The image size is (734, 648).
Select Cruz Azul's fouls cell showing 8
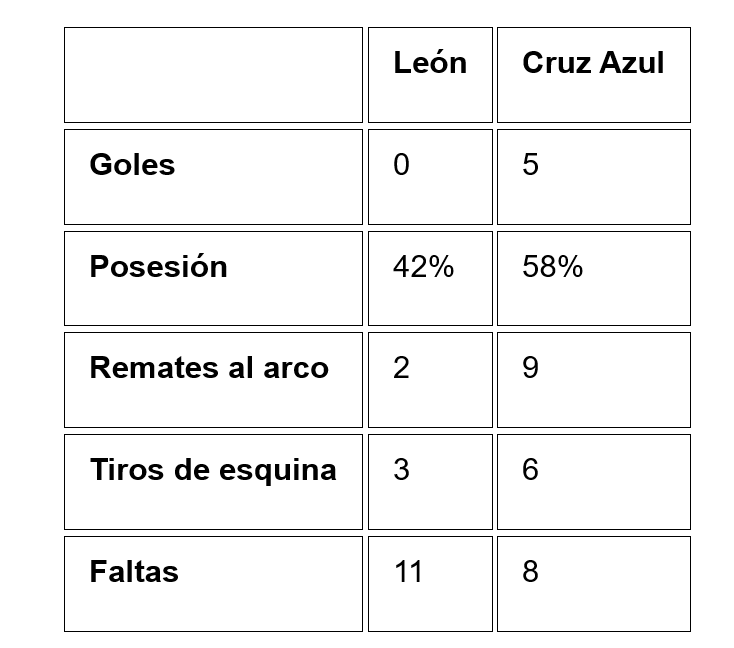click(593, 584)
